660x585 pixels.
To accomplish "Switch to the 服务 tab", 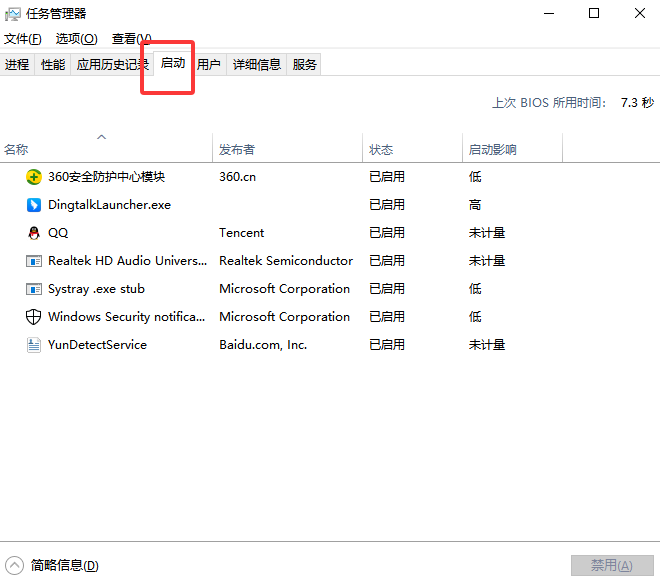I will pos(305,65).
